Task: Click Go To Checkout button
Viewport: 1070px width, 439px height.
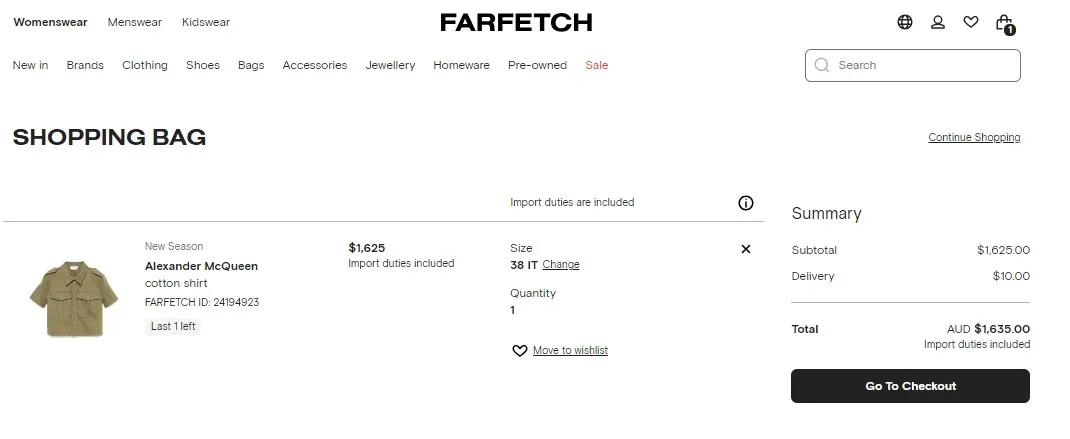Action: [910, 386]
